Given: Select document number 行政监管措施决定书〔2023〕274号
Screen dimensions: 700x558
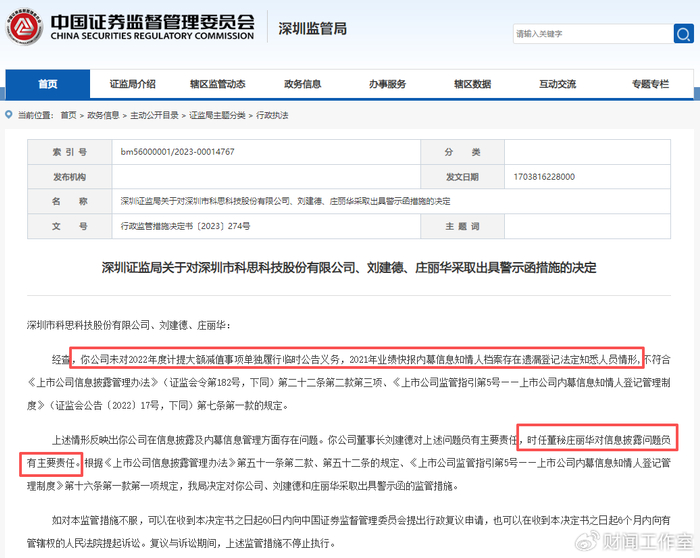Looking at the screenshot, I should pyautogui.click(x=185, y=226).
